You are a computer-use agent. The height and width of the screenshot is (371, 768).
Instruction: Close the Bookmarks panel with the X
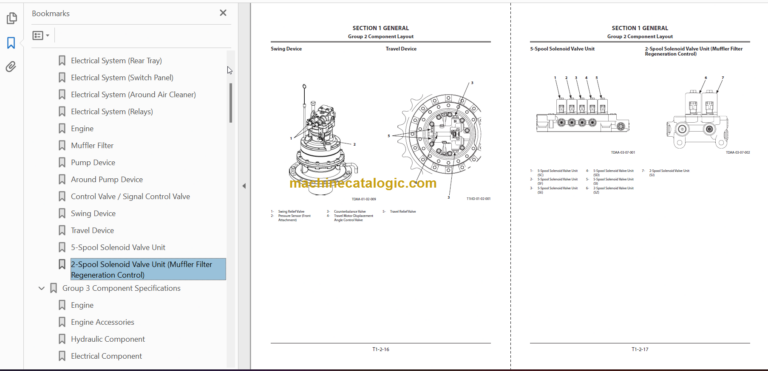[223, 13]
